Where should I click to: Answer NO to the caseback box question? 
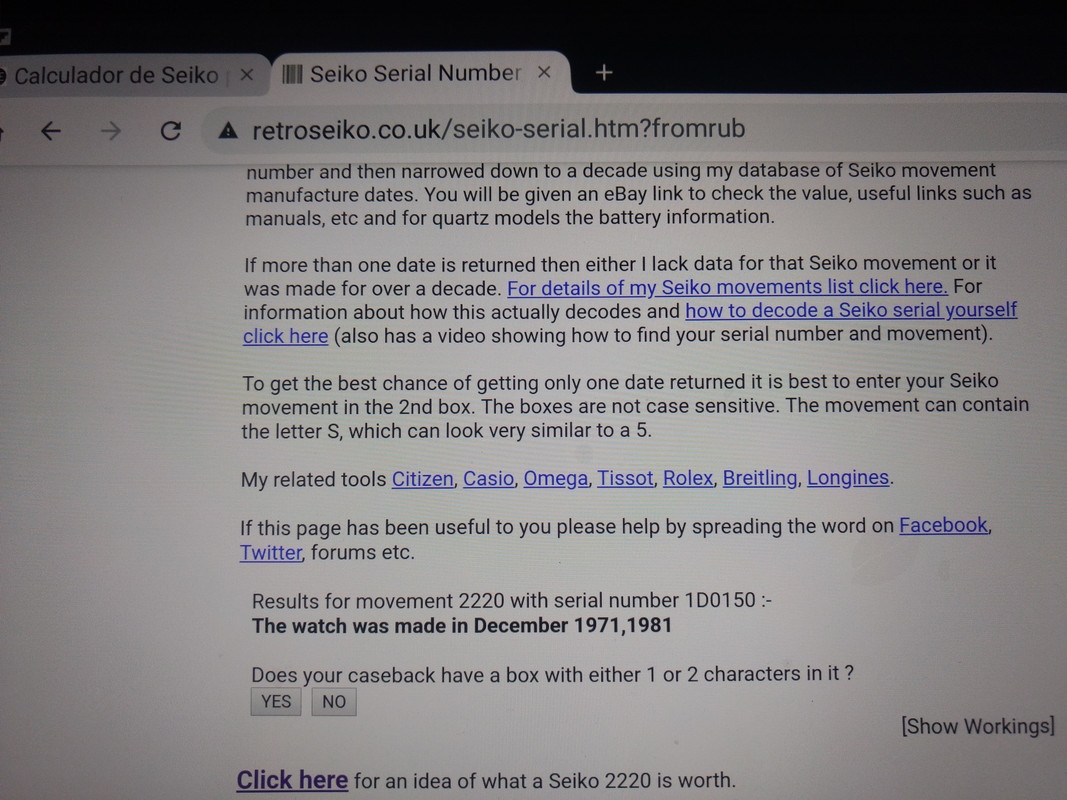333,701
